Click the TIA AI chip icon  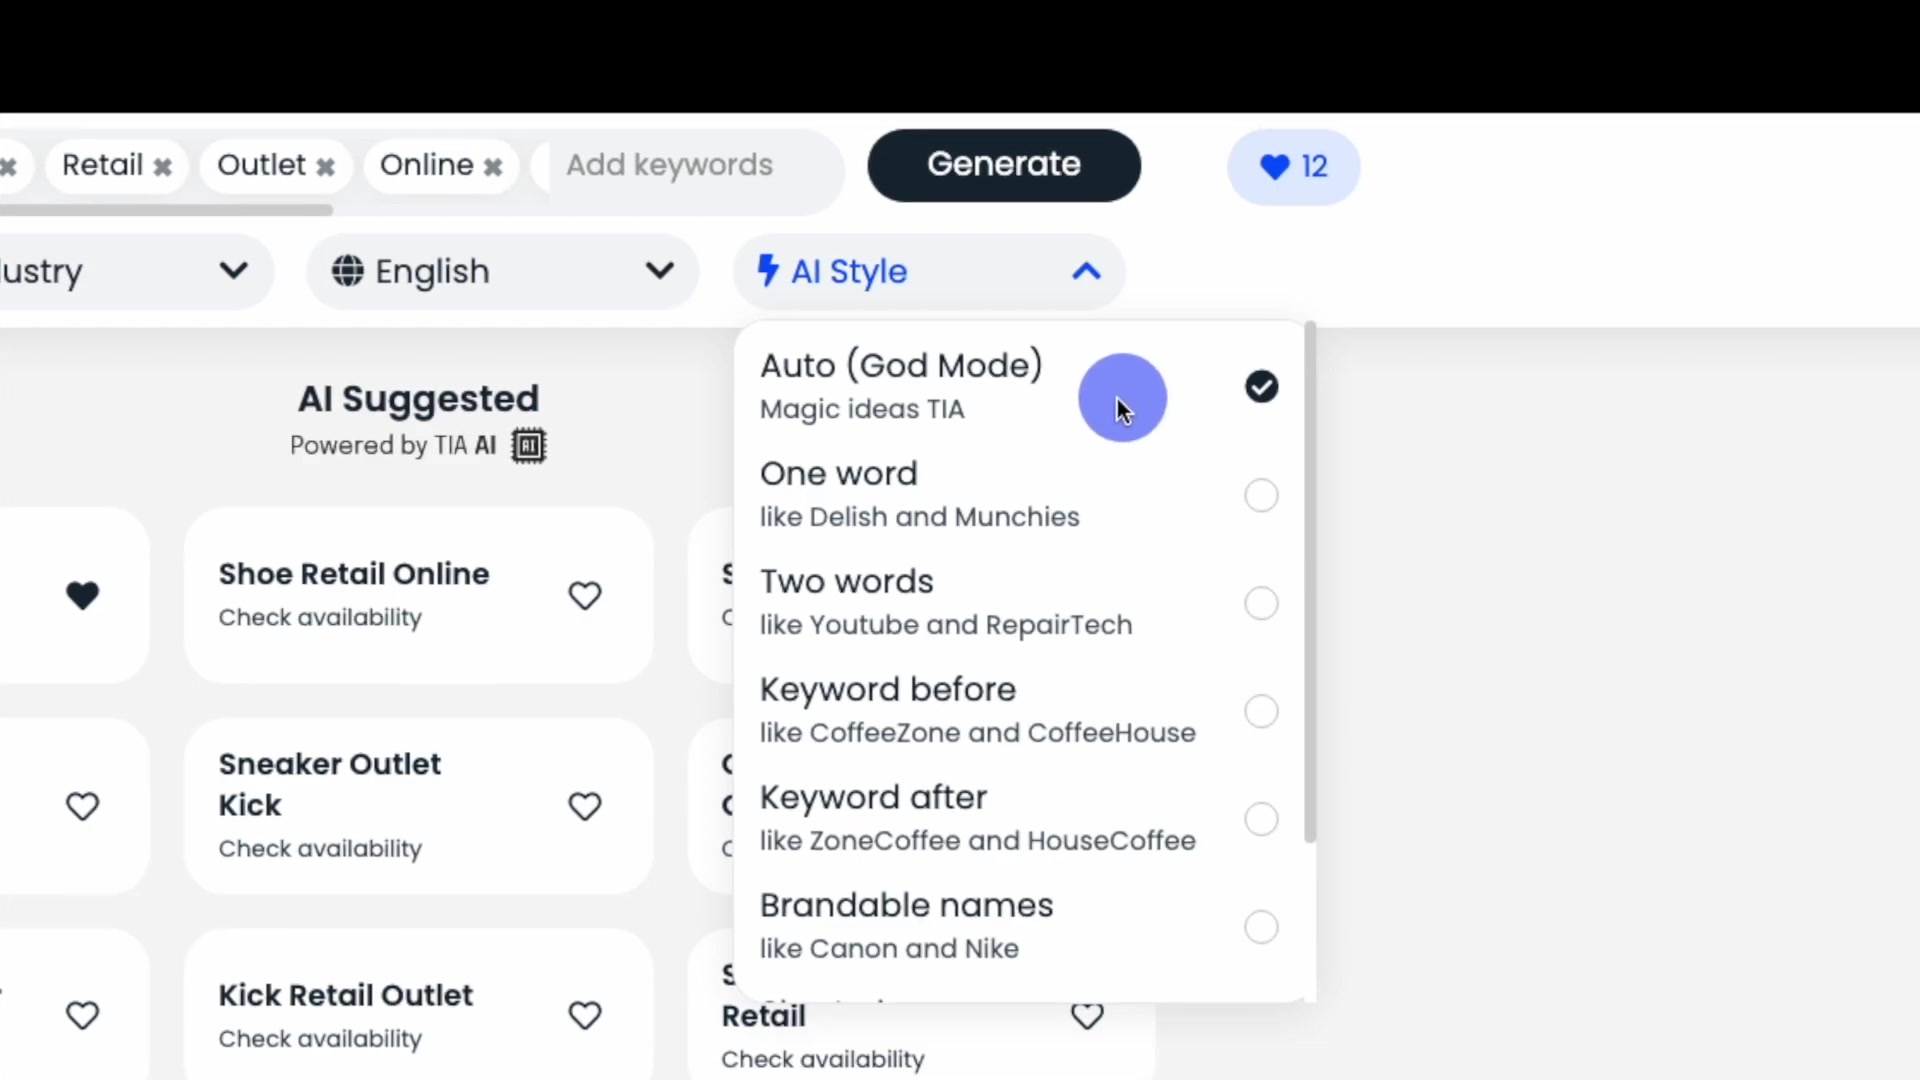pos(529,446)
